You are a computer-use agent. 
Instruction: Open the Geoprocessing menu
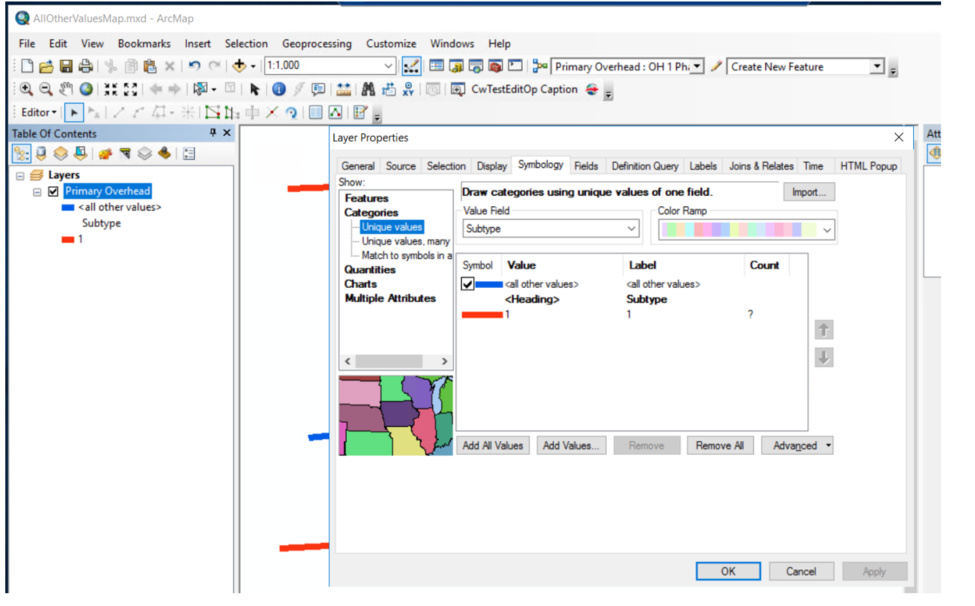click(317, 44)
